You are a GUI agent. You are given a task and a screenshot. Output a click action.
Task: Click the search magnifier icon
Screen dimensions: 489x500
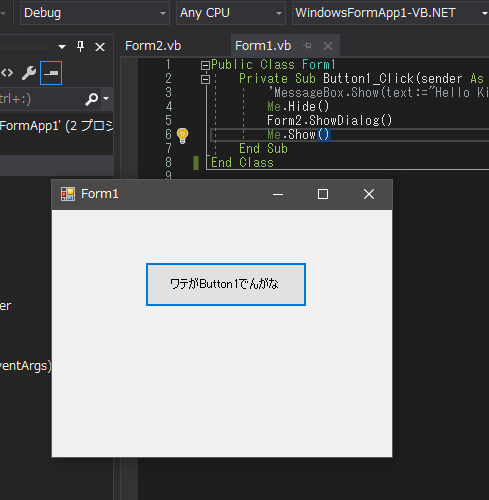[91, 99]
